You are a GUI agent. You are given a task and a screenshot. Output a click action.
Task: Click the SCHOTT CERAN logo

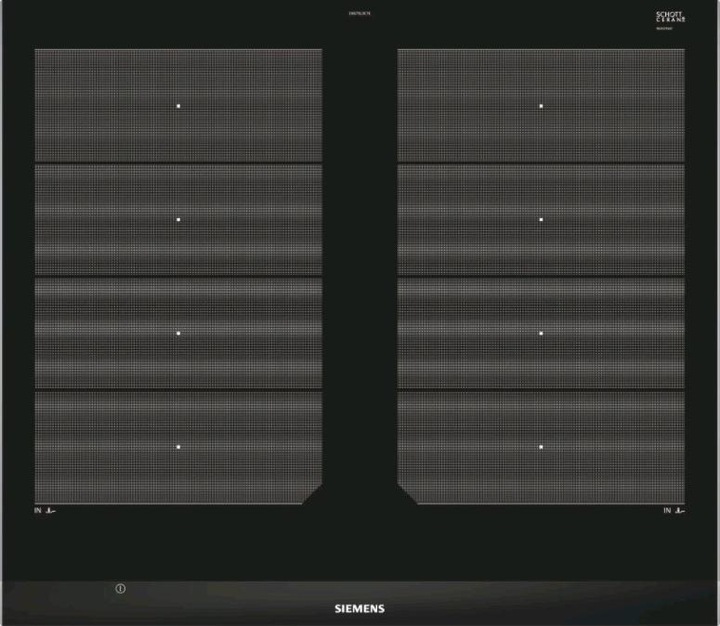pyautogui.click(x=670, y=17)
